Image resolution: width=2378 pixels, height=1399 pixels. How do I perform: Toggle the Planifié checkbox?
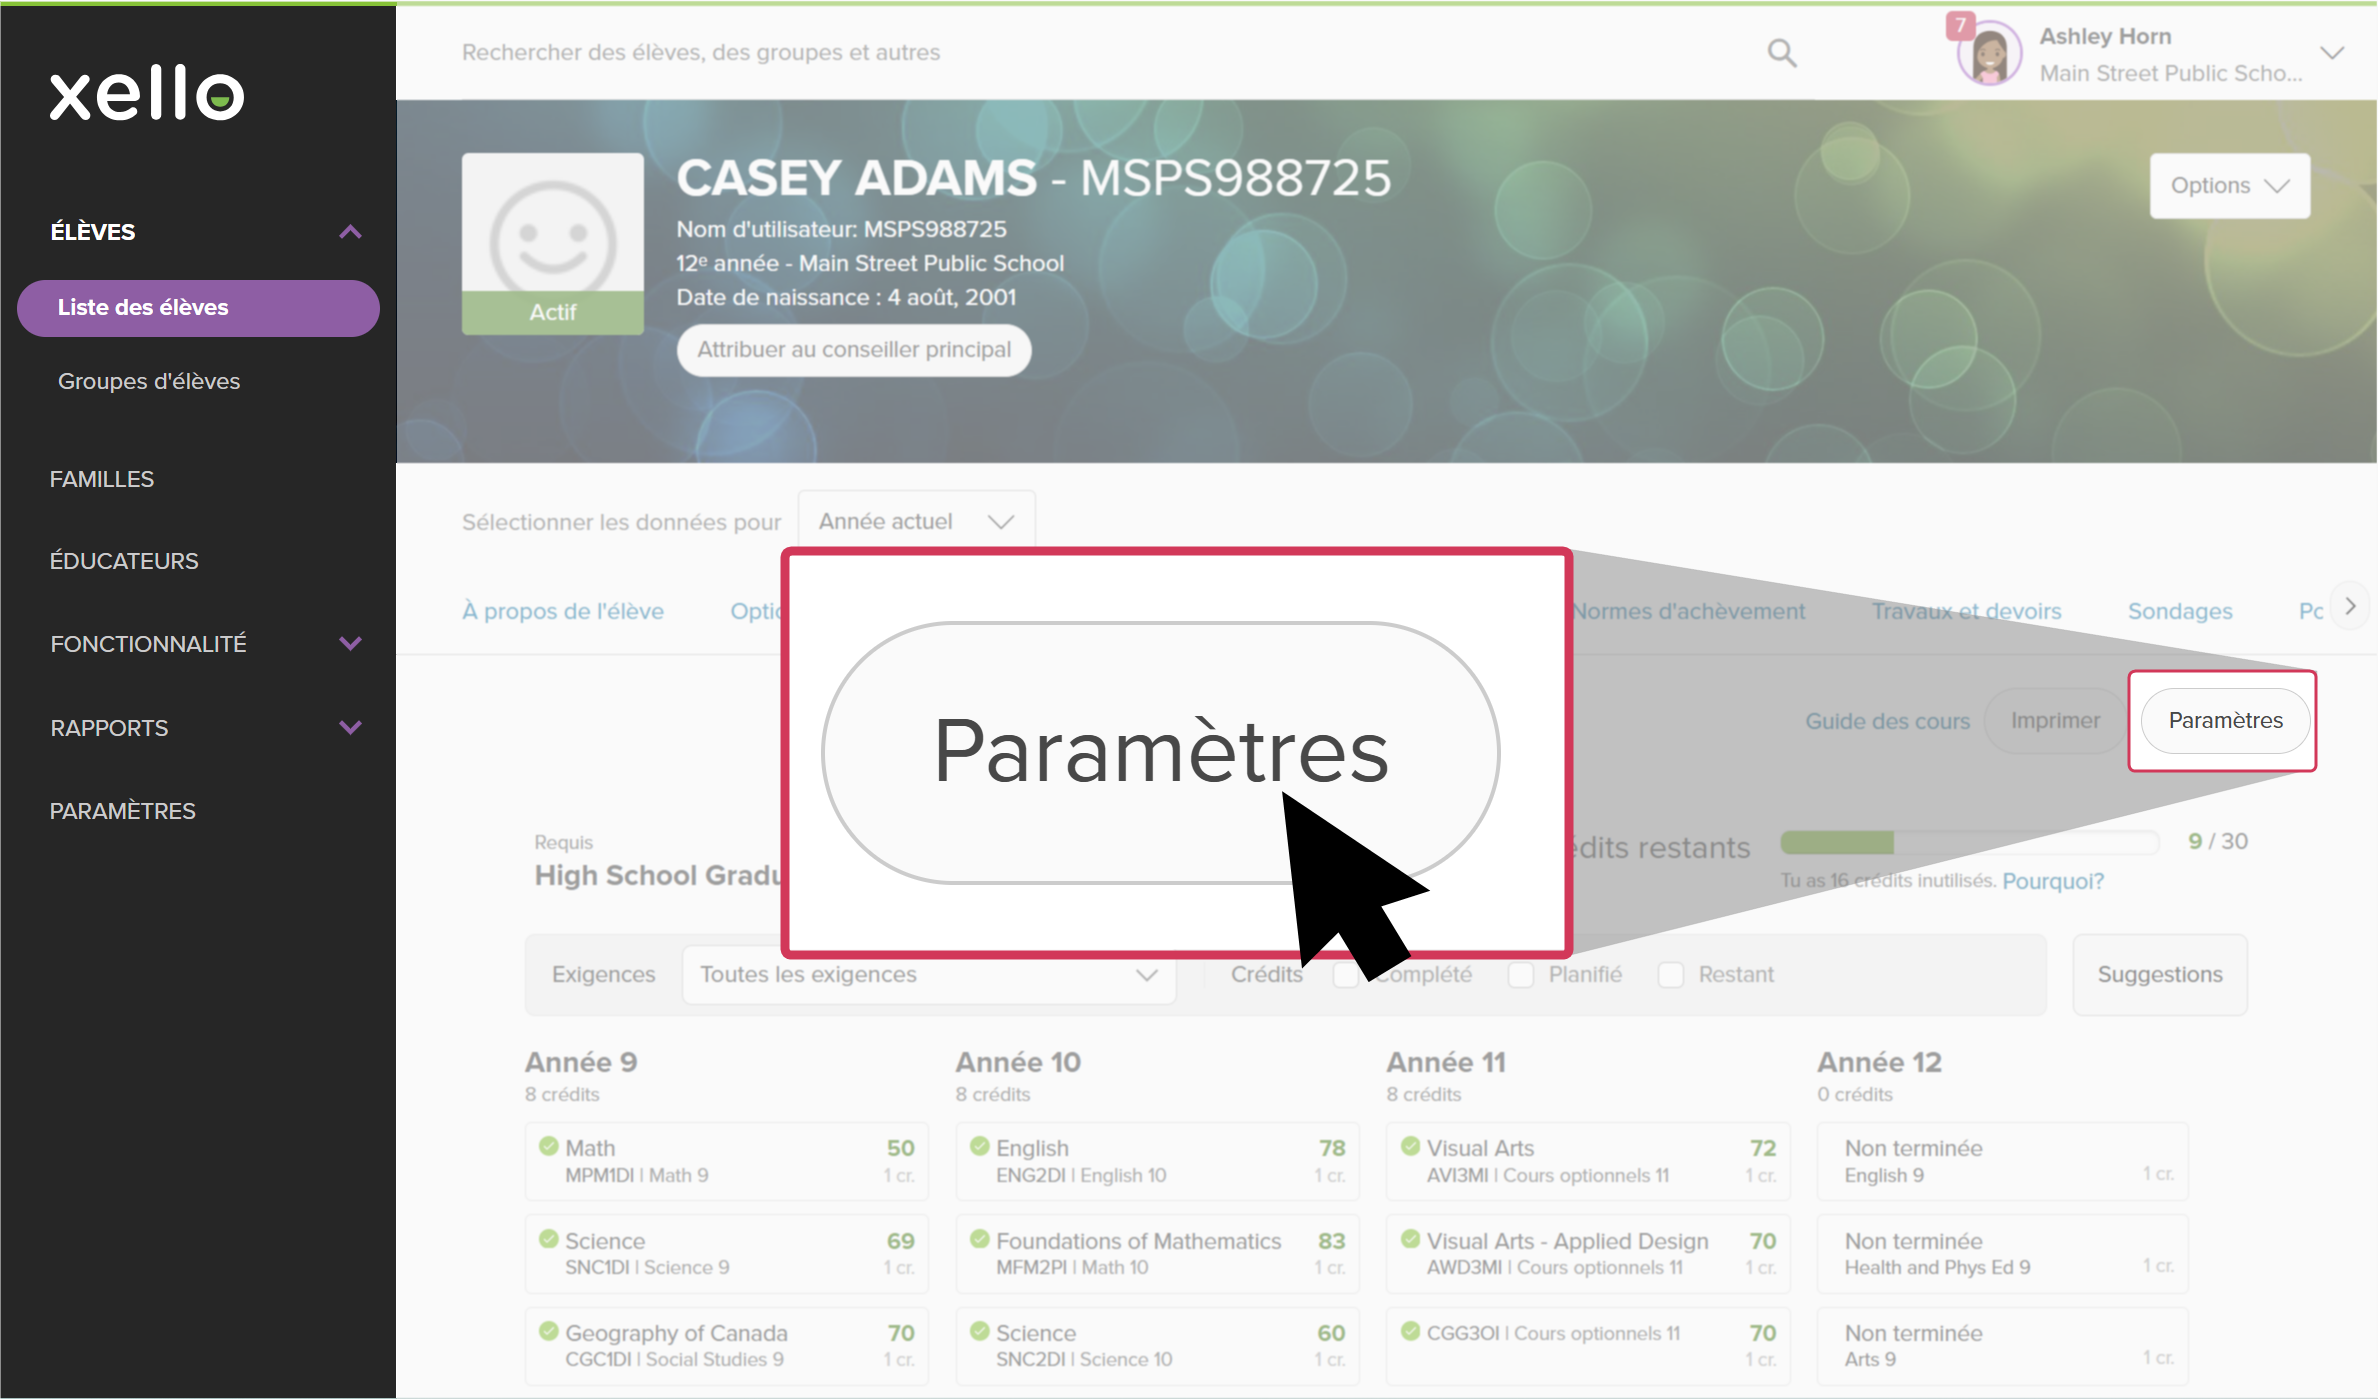tap(1520, 975)
